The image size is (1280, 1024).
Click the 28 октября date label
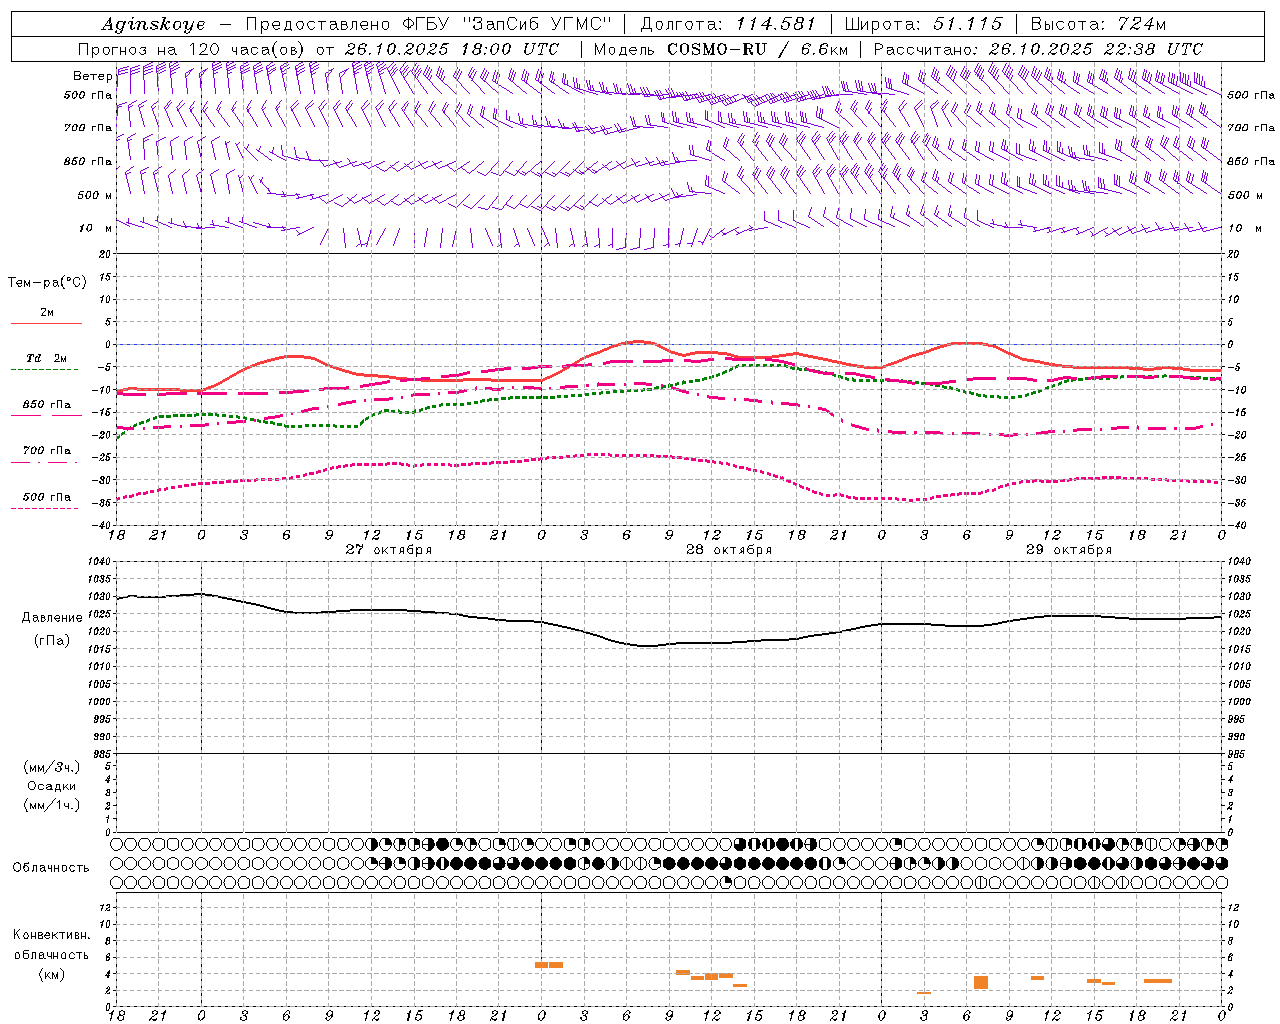(x=729, y=550)
